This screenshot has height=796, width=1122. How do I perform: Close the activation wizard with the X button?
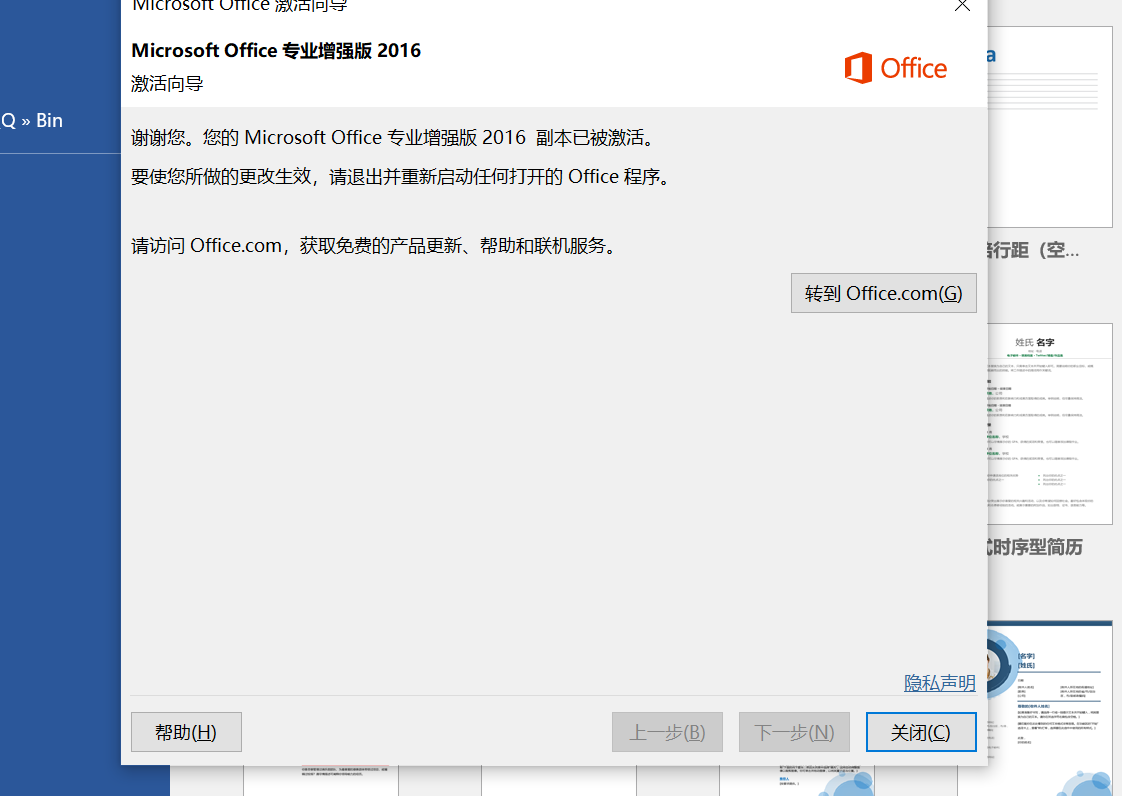point(962,6)
